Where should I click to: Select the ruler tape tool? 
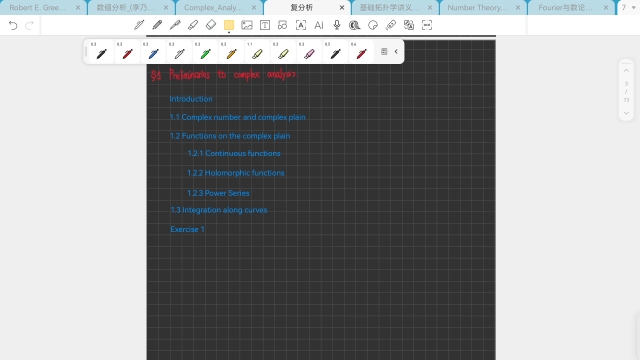point(391,25)
